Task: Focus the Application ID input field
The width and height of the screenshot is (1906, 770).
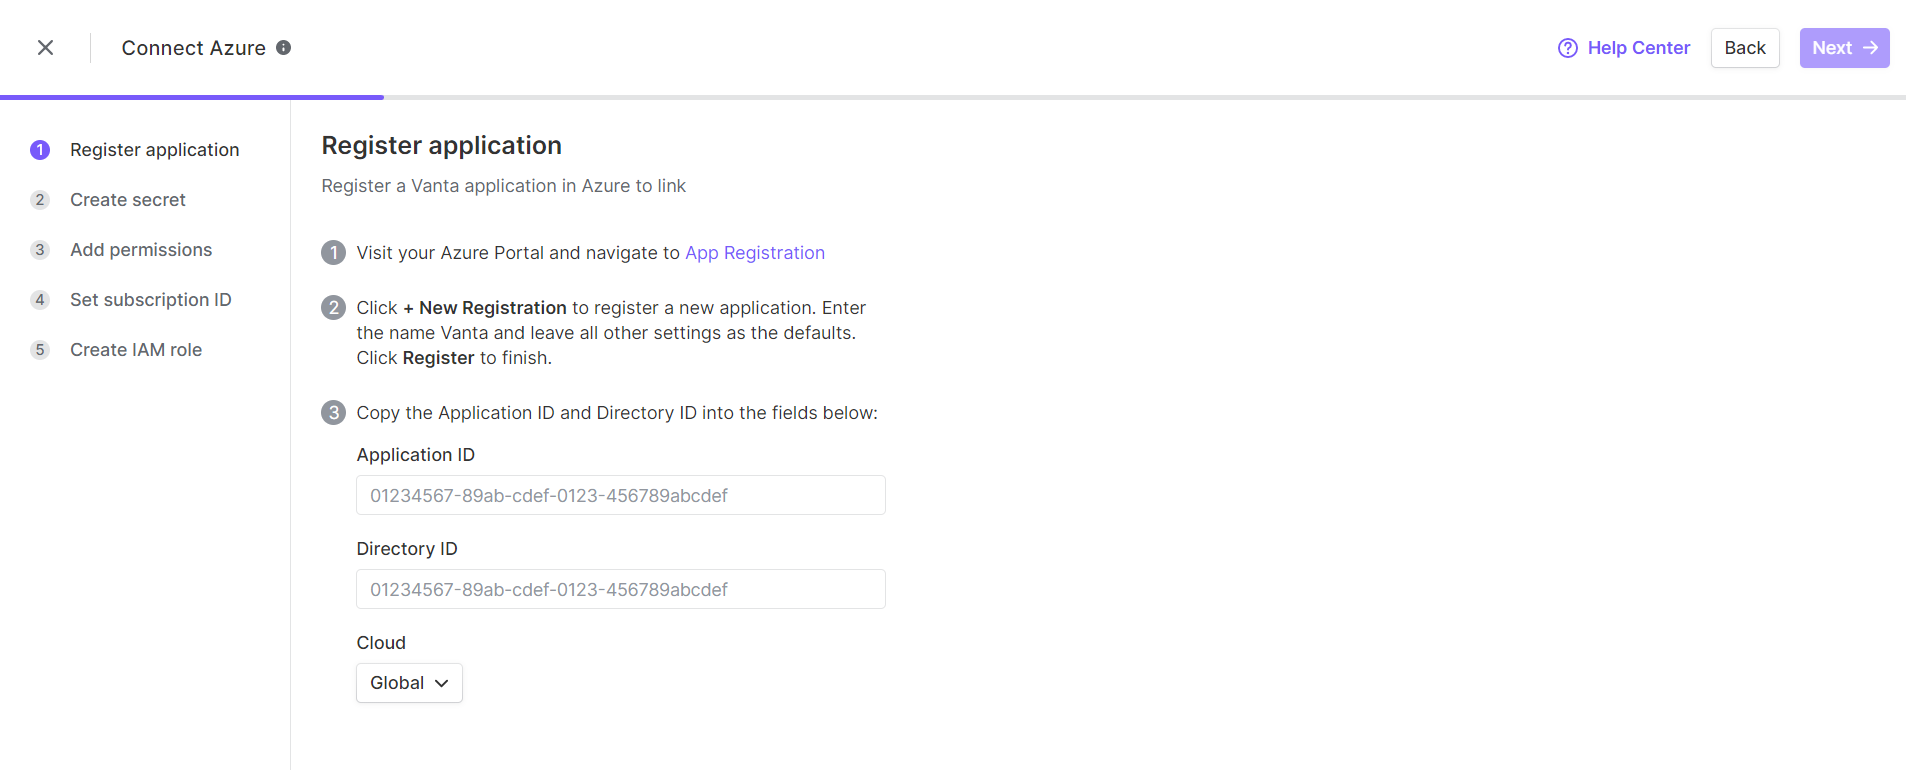Action: pos(621,495)
